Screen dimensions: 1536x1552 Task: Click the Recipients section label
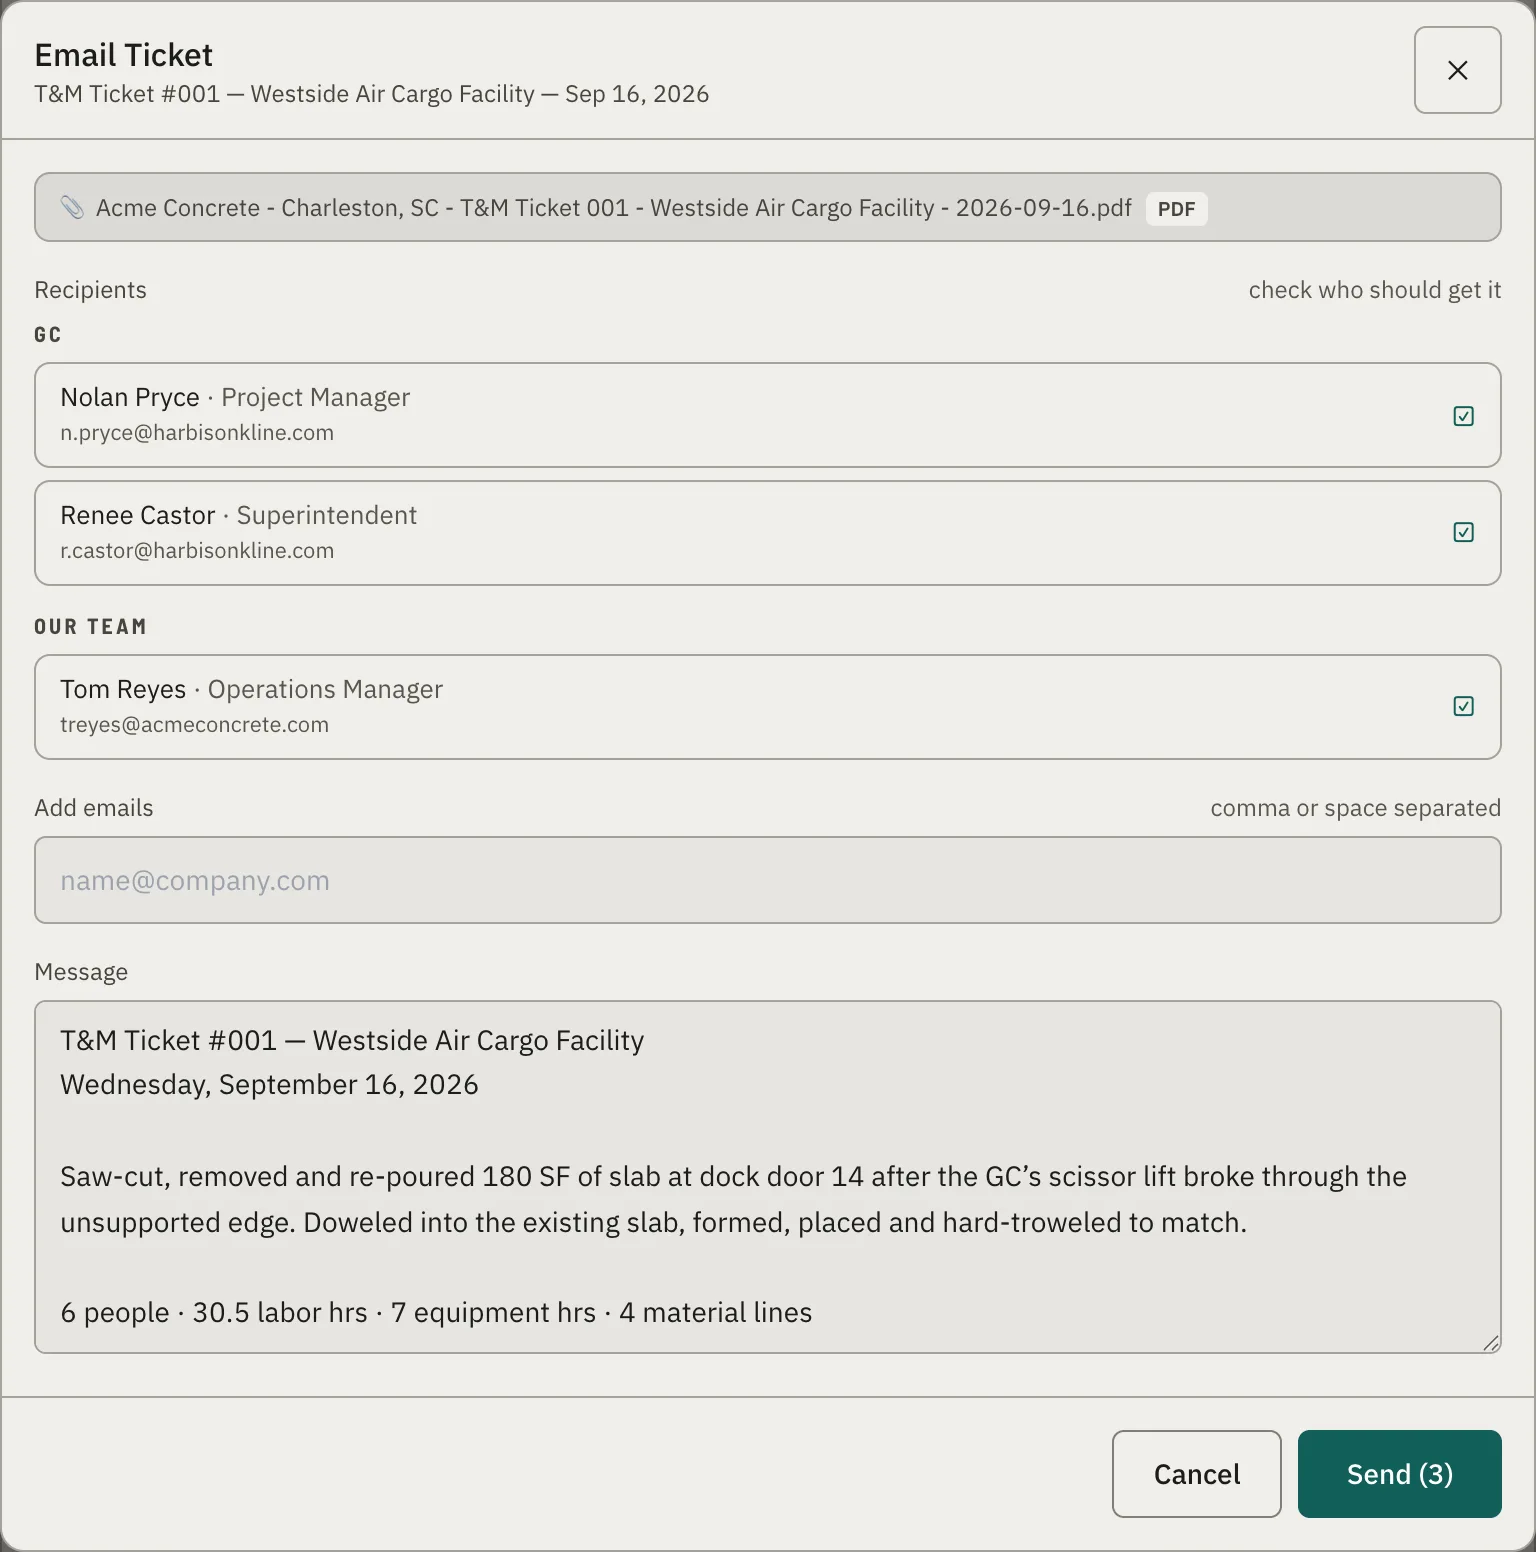point(91,290)
